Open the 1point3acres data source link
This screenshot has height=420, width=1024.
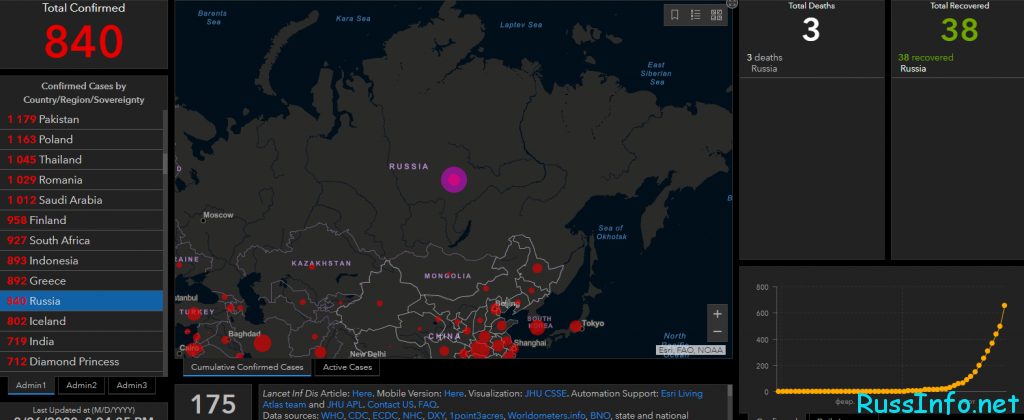click(x=479, y=415)
